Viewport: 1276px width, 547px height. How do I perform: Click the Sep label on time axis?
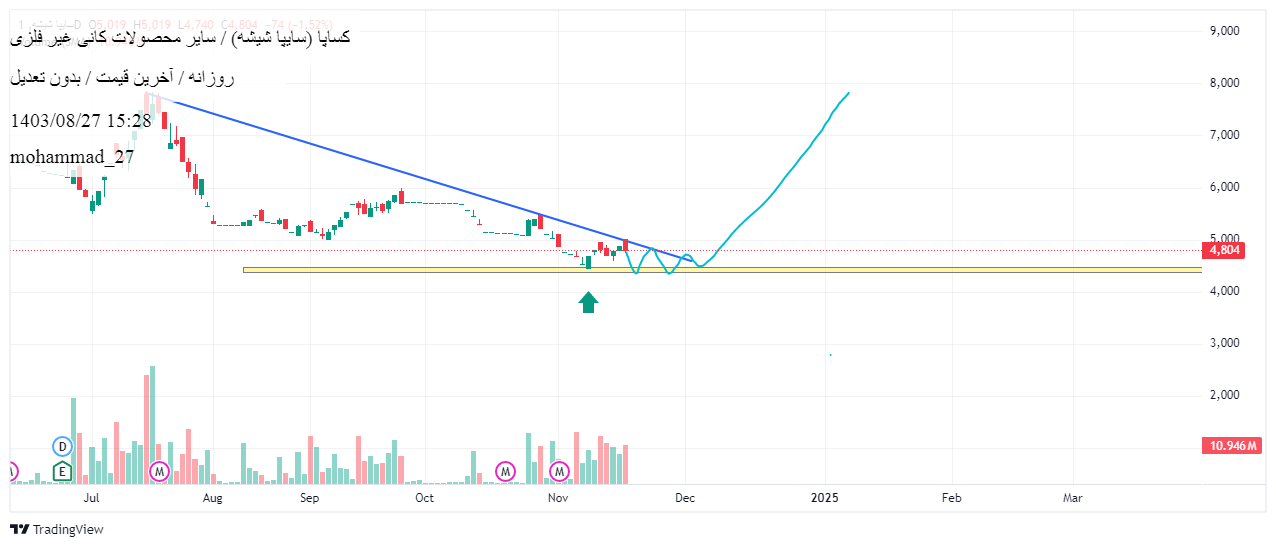309,497
